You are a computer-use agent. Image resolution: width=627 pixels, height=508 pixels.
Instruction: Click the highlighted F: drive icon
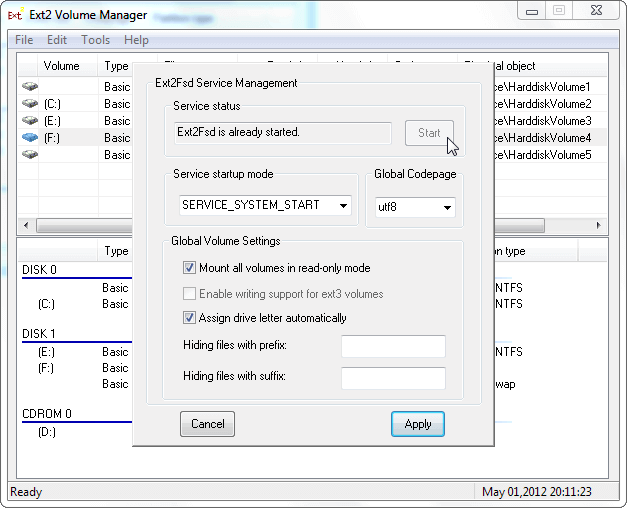pyautogui.click(x=30, y=138)
